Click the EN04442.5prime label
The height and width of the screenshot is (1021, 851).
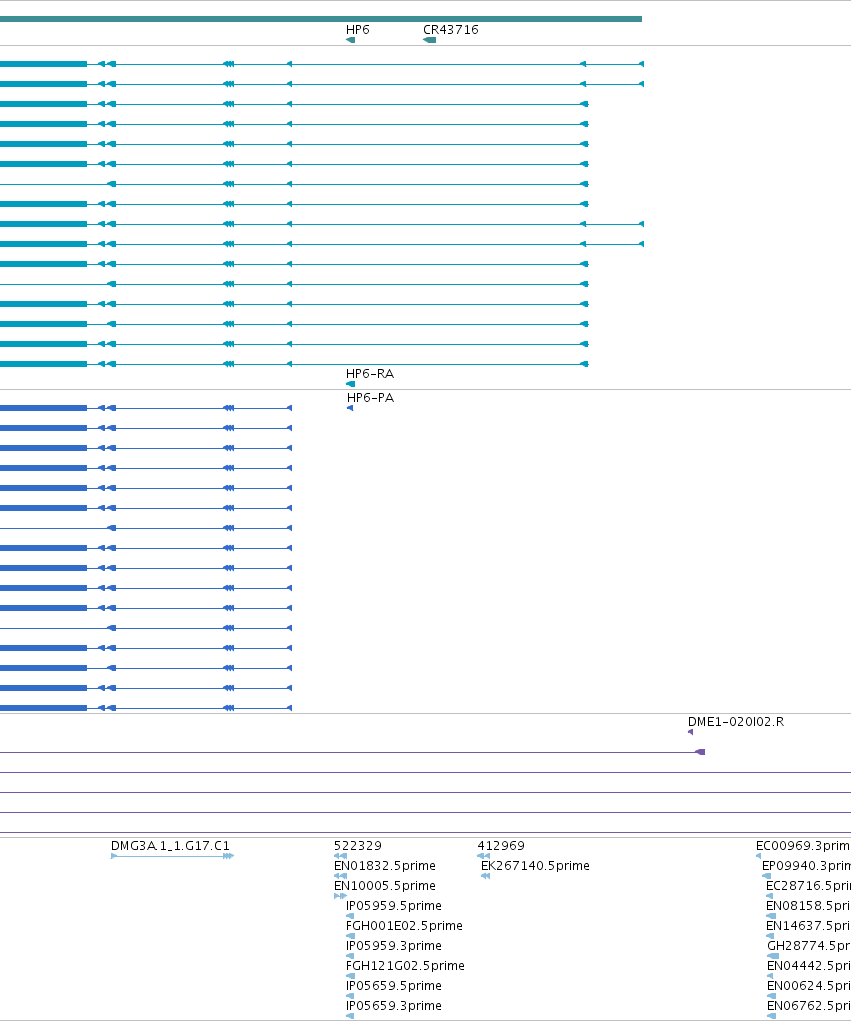pos(809,966)
